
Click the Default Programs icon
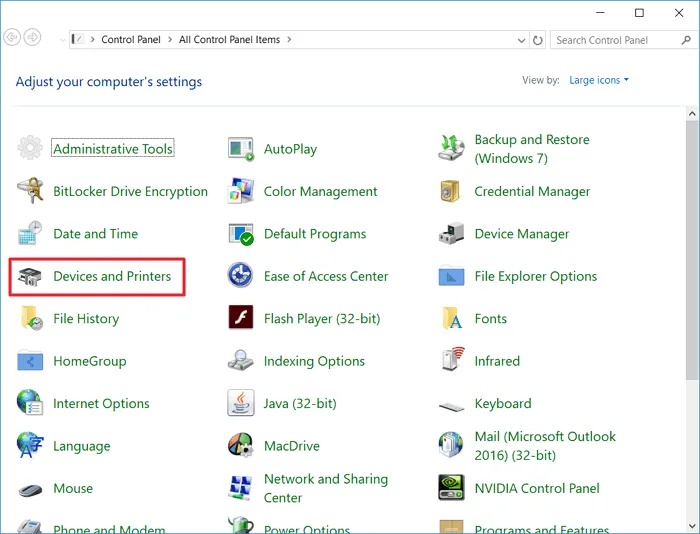click(241, 234)
